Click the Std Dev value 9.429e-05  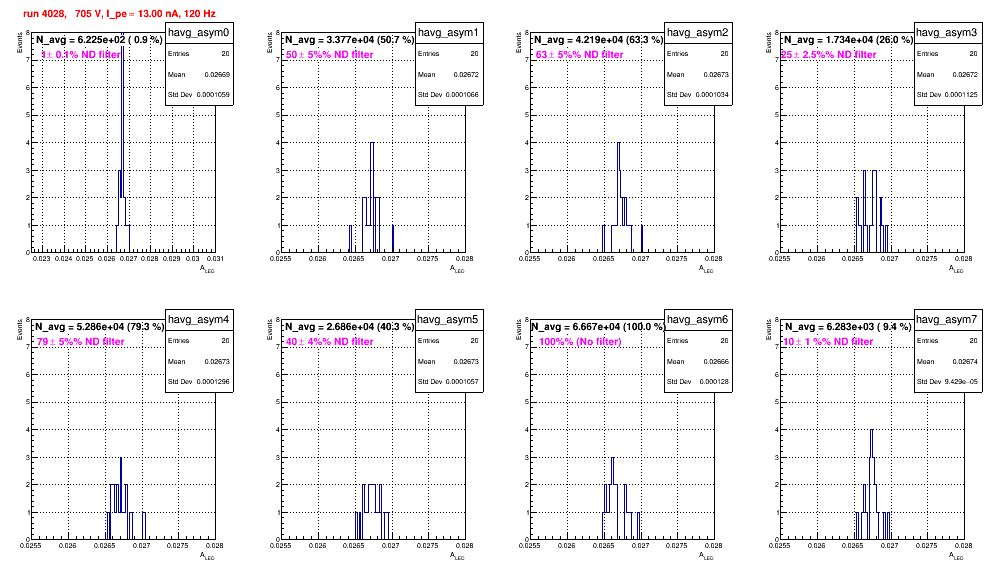pos(963,382)
